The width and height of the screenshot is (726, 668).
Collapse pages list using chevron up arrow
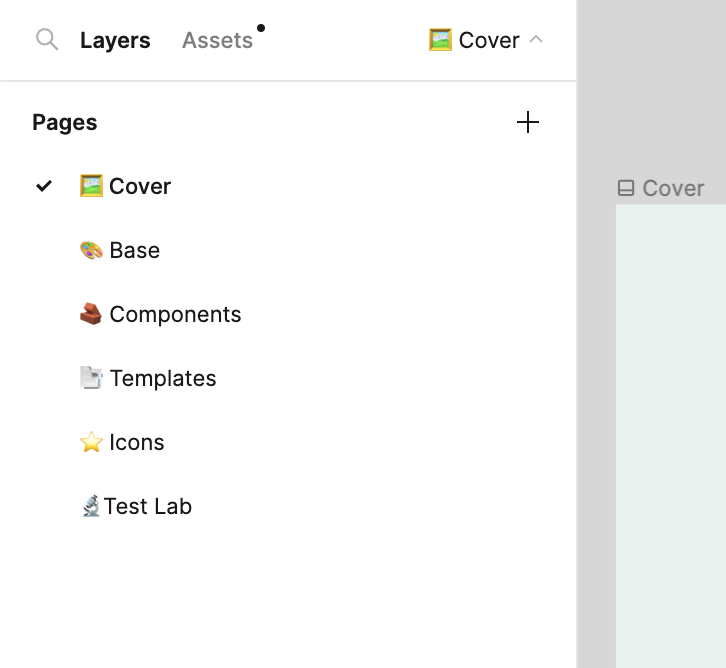[x=536, y=40]
